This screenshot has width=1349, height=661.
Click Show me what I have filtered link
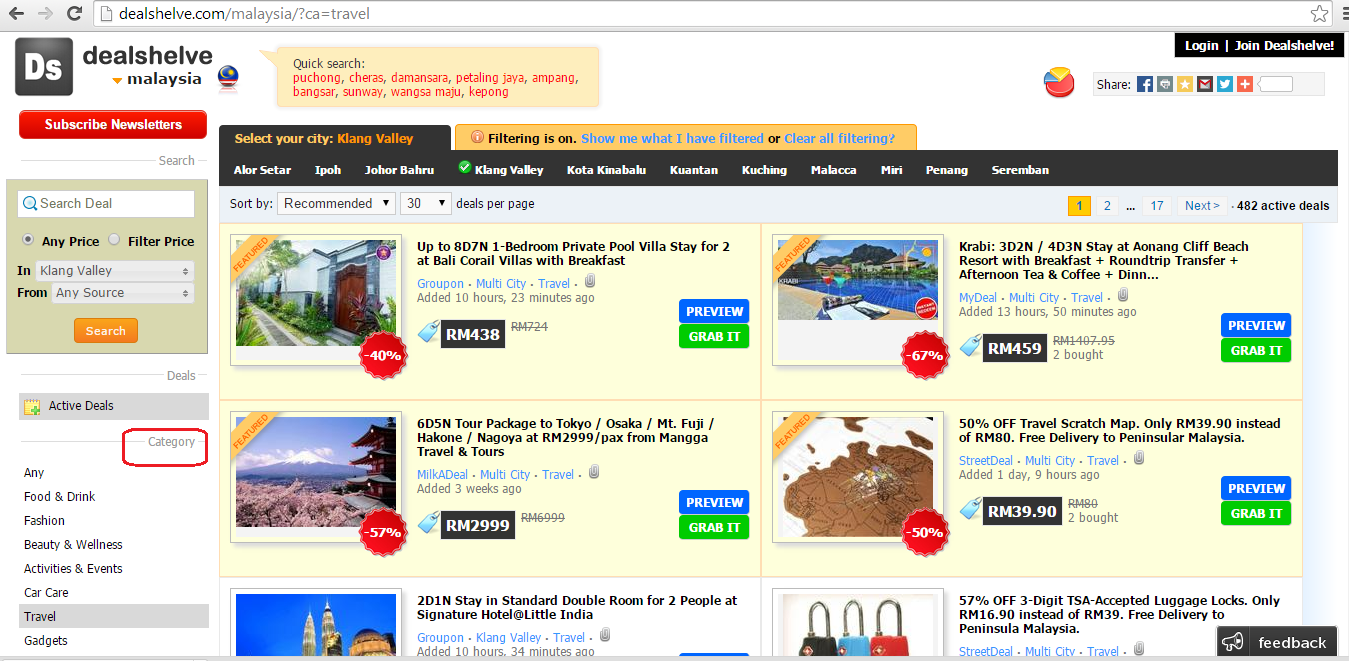pos(672,138)
